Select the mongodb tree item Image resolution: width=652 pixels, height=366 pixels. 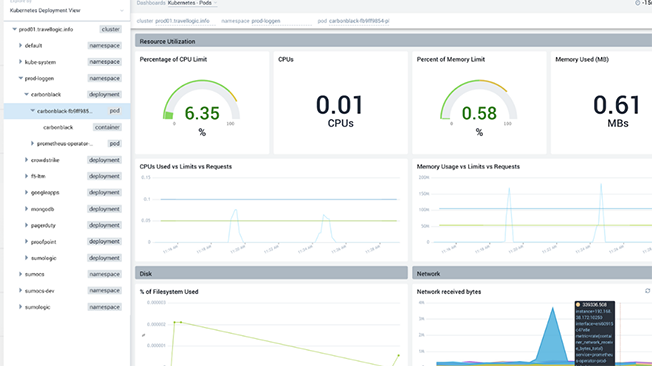(42, 209)
